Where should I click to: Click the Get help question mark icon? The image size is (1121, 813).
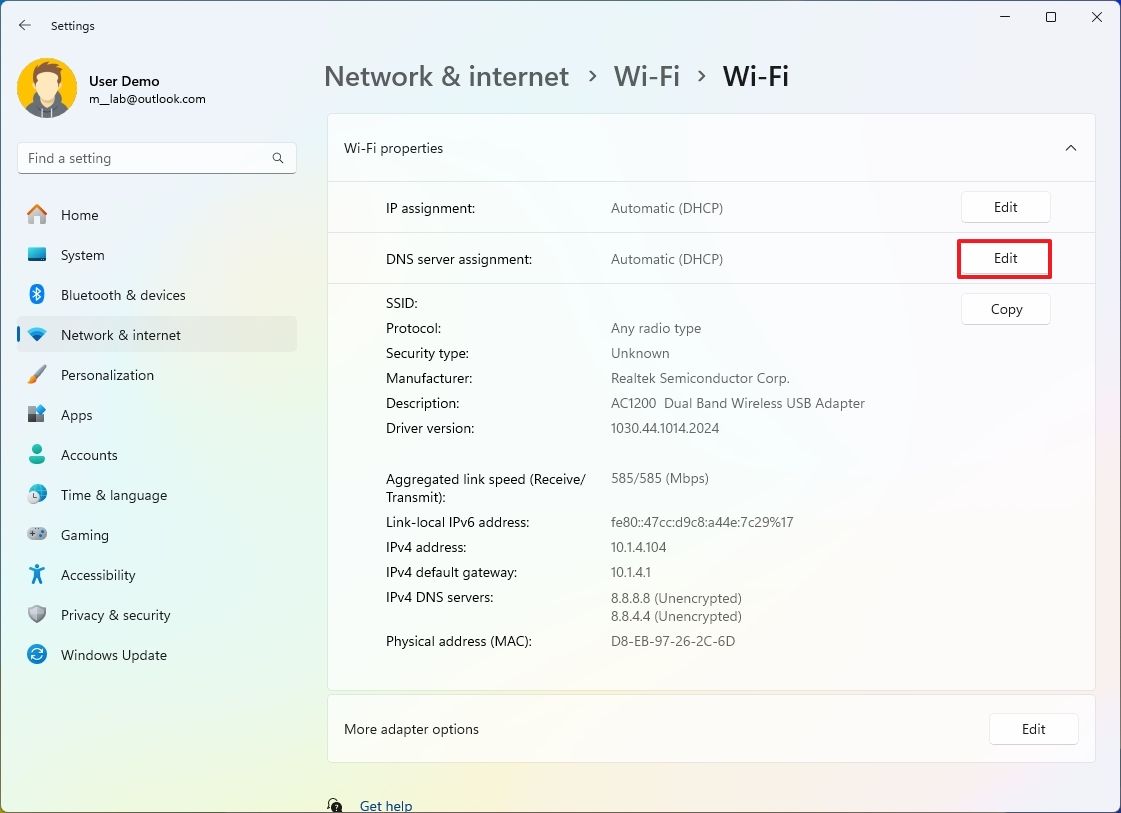pyautogui.click(x=334, y=804)
